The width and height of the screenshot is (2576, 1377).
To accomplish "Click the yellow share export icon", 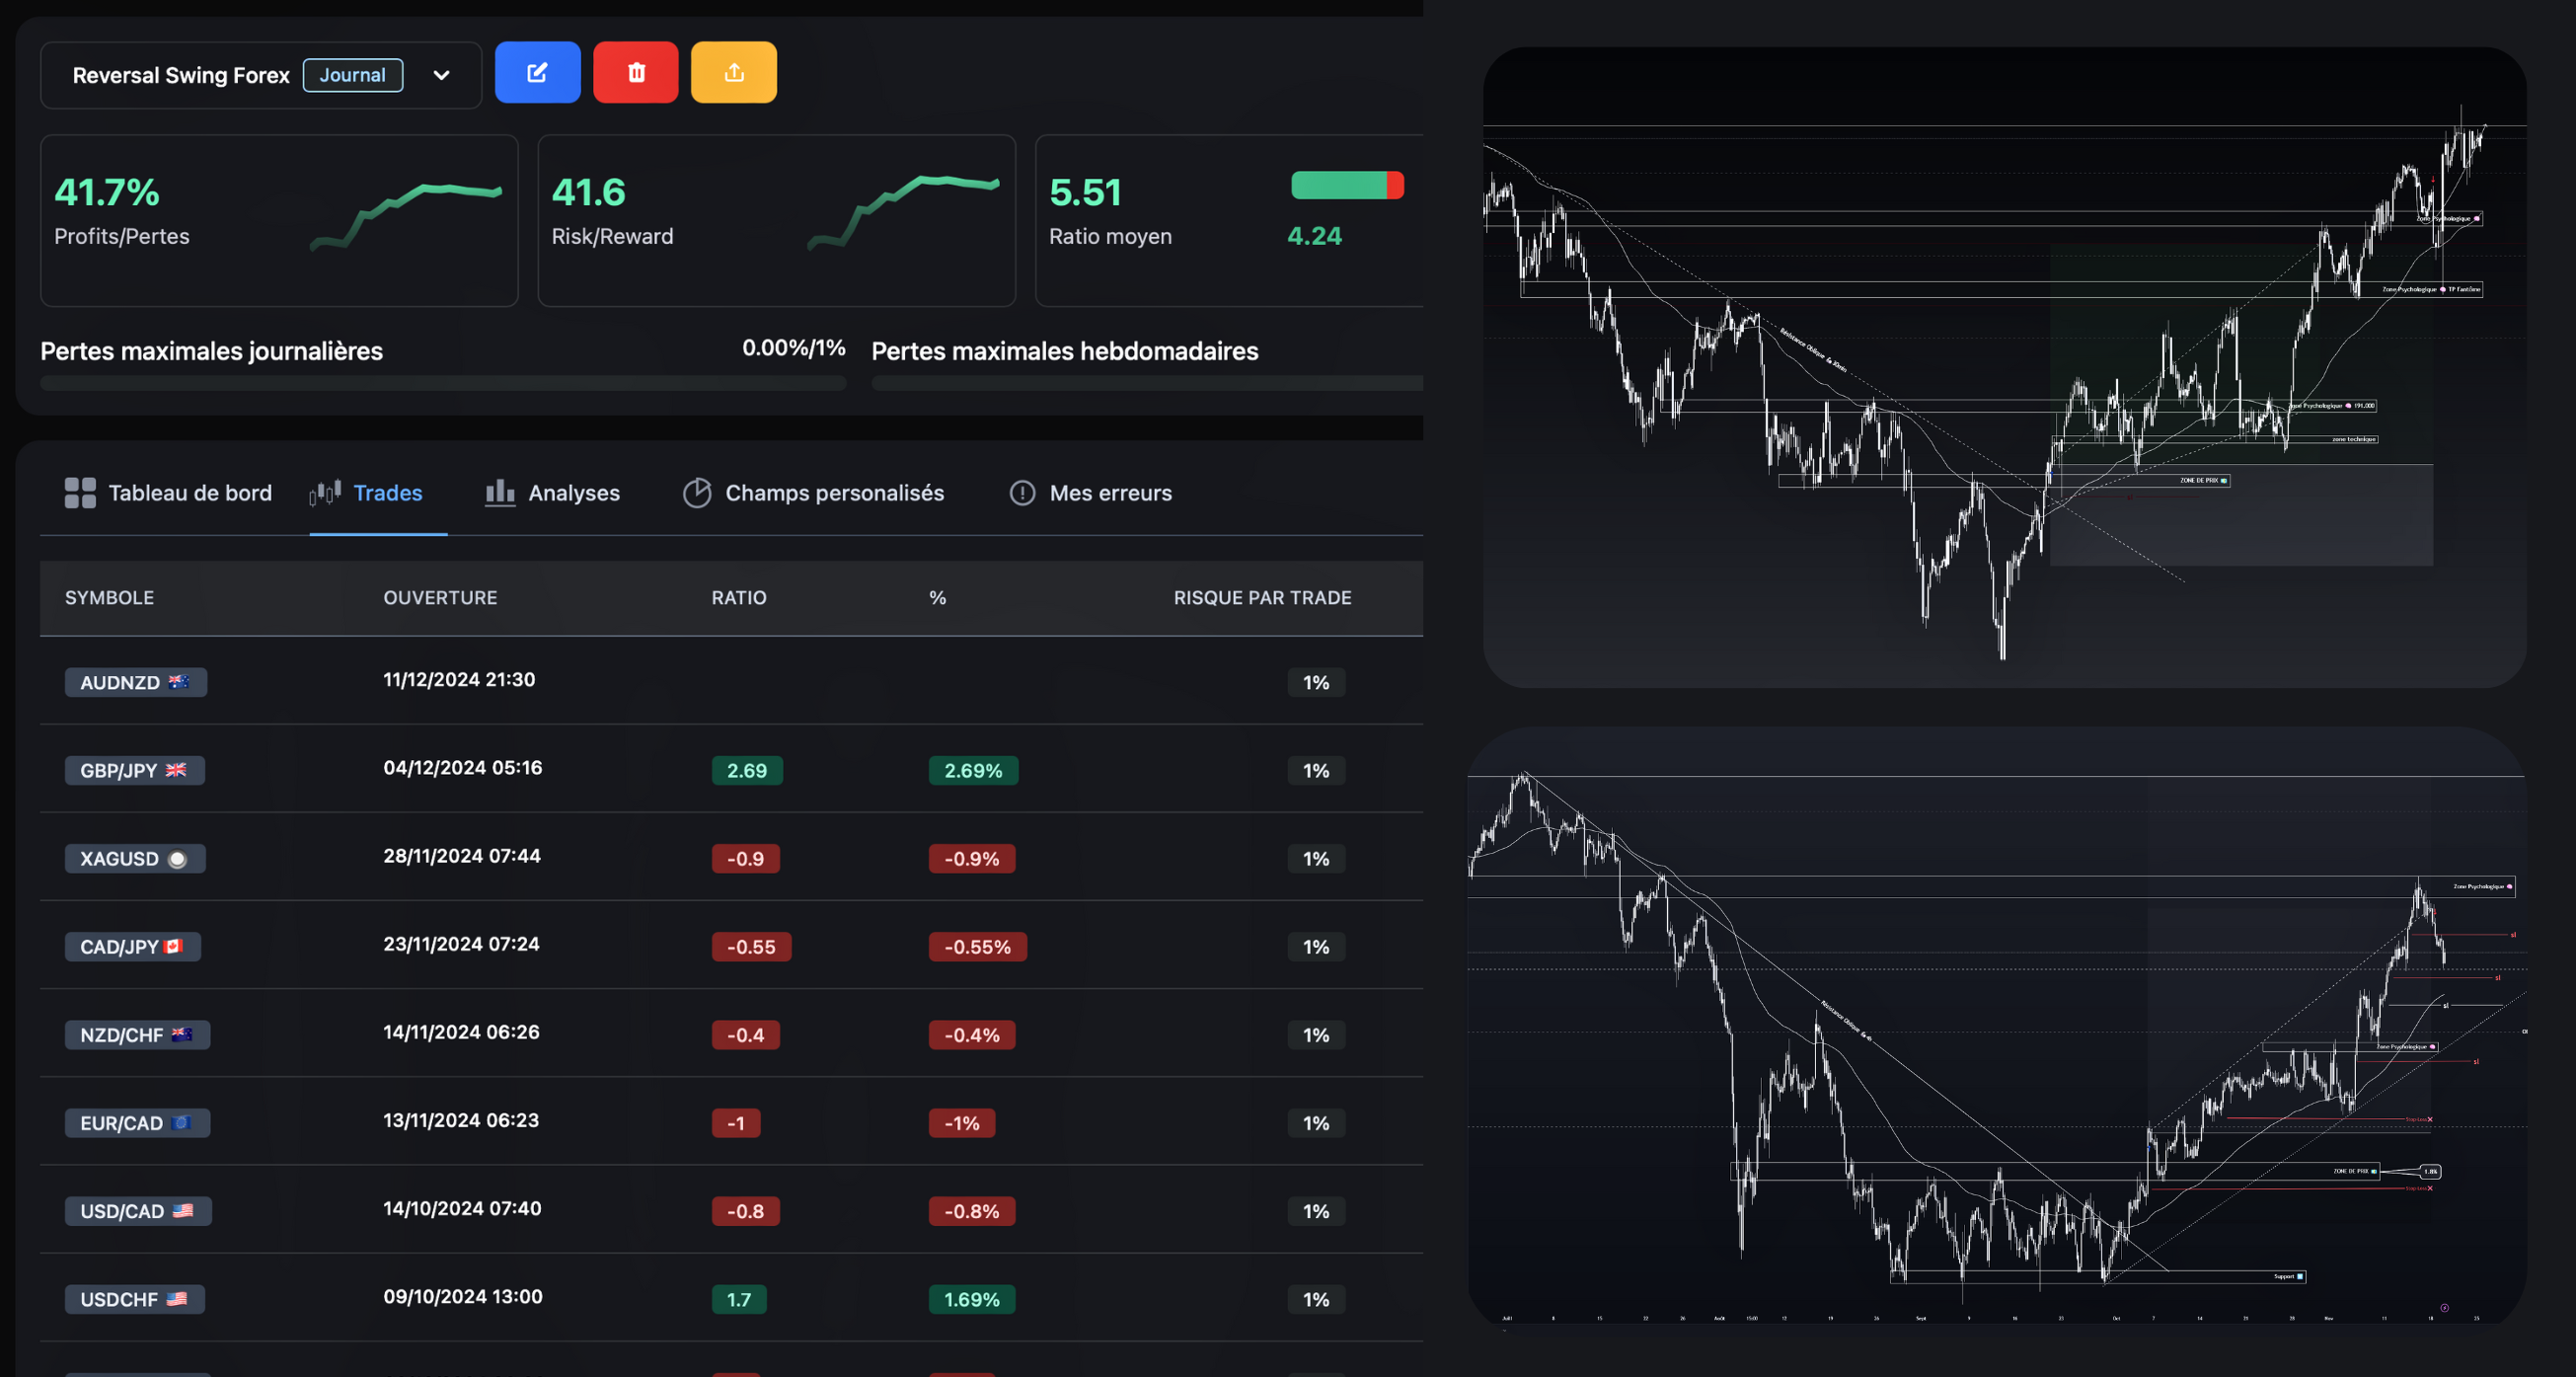I will (734, 72).
